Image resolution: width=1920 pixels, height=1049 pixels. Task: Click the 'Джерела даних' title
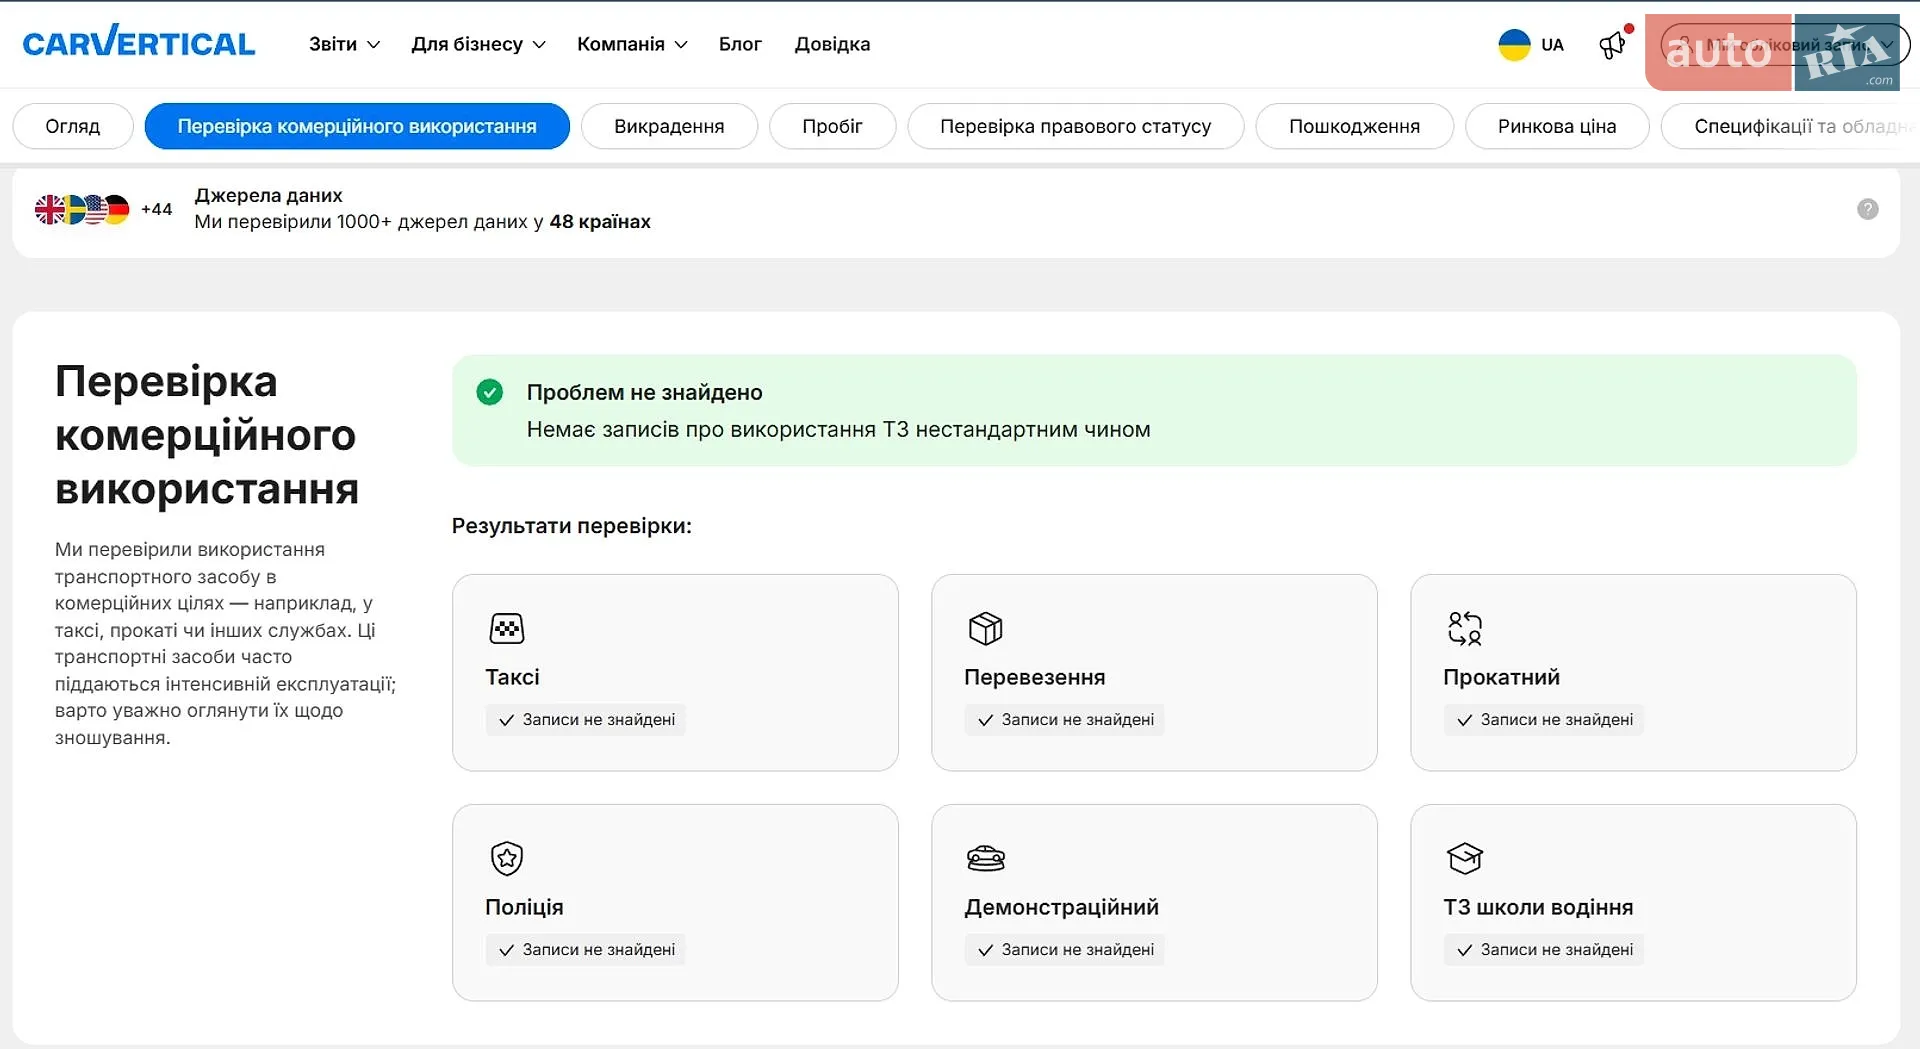268,195
